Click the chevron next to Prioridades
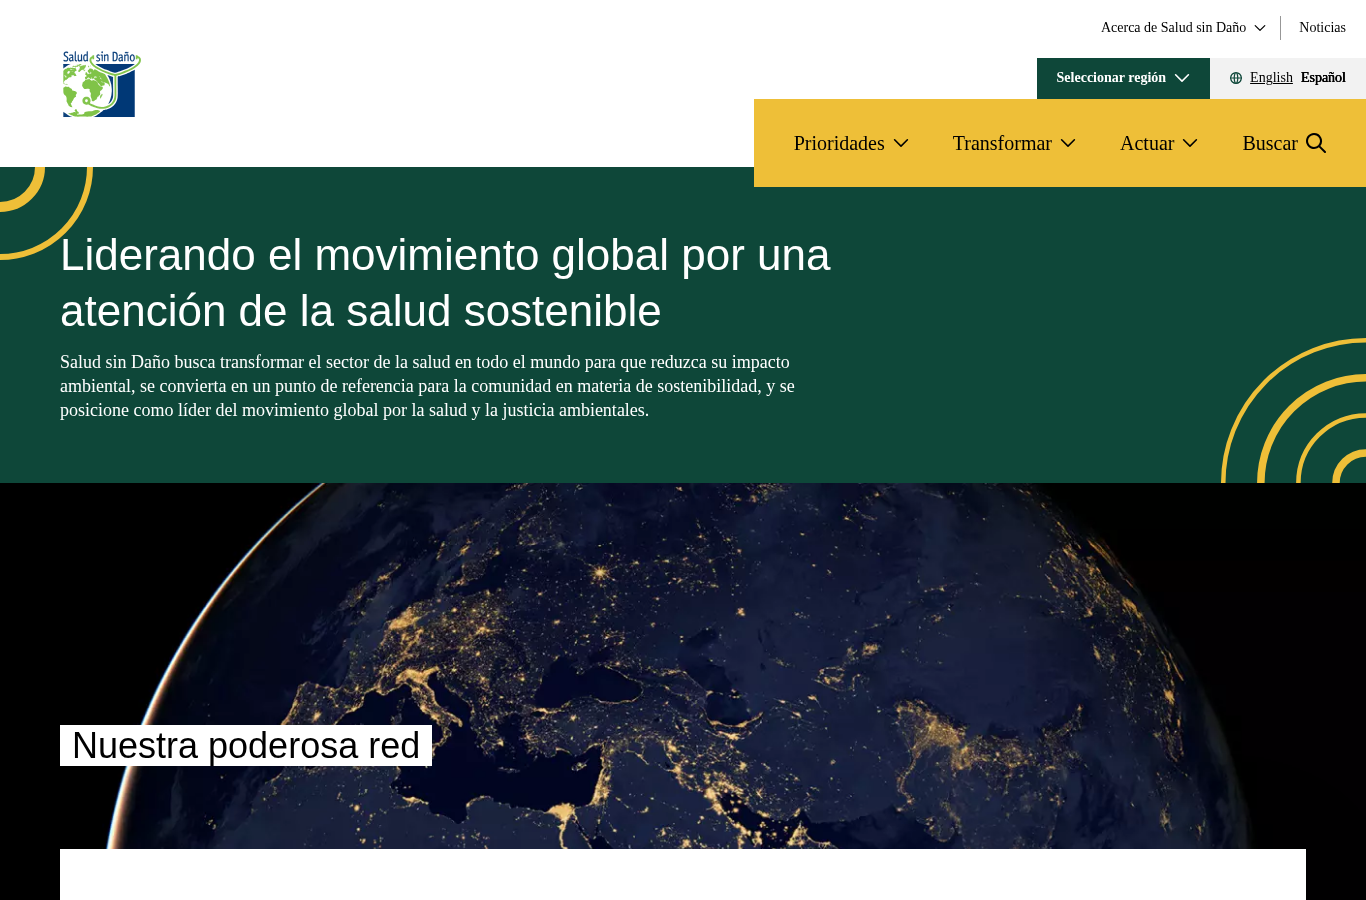Screen dimensions: 1366x900 (x=901, y=143)
